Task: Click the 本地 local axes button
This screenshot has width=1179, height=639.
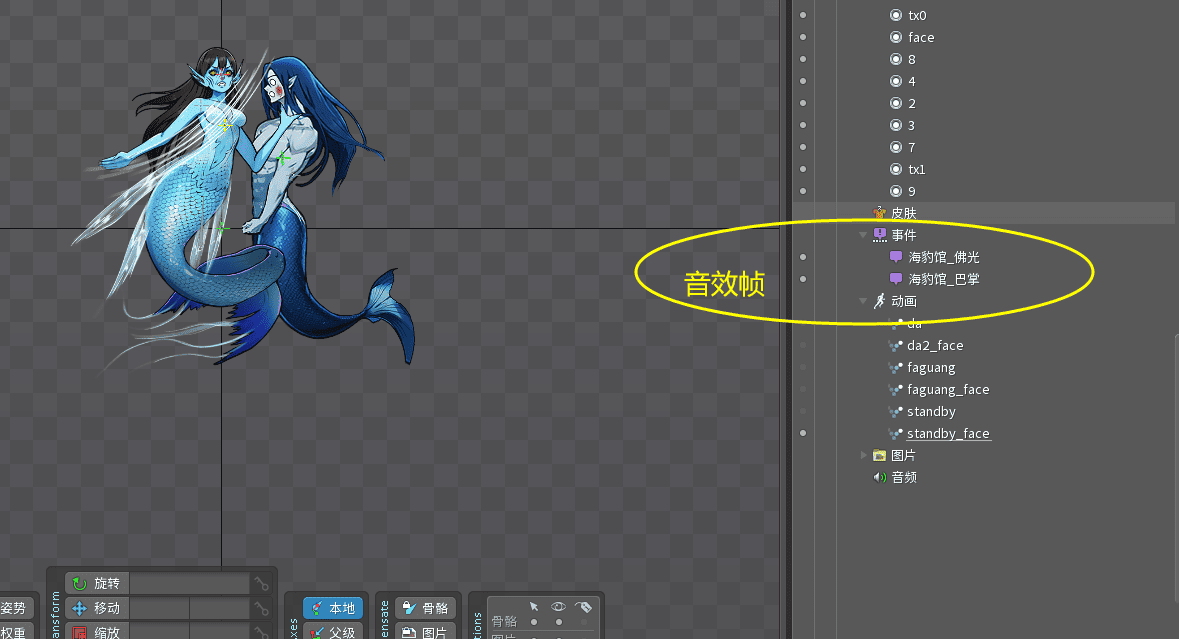Action: (x=332, y=608)
